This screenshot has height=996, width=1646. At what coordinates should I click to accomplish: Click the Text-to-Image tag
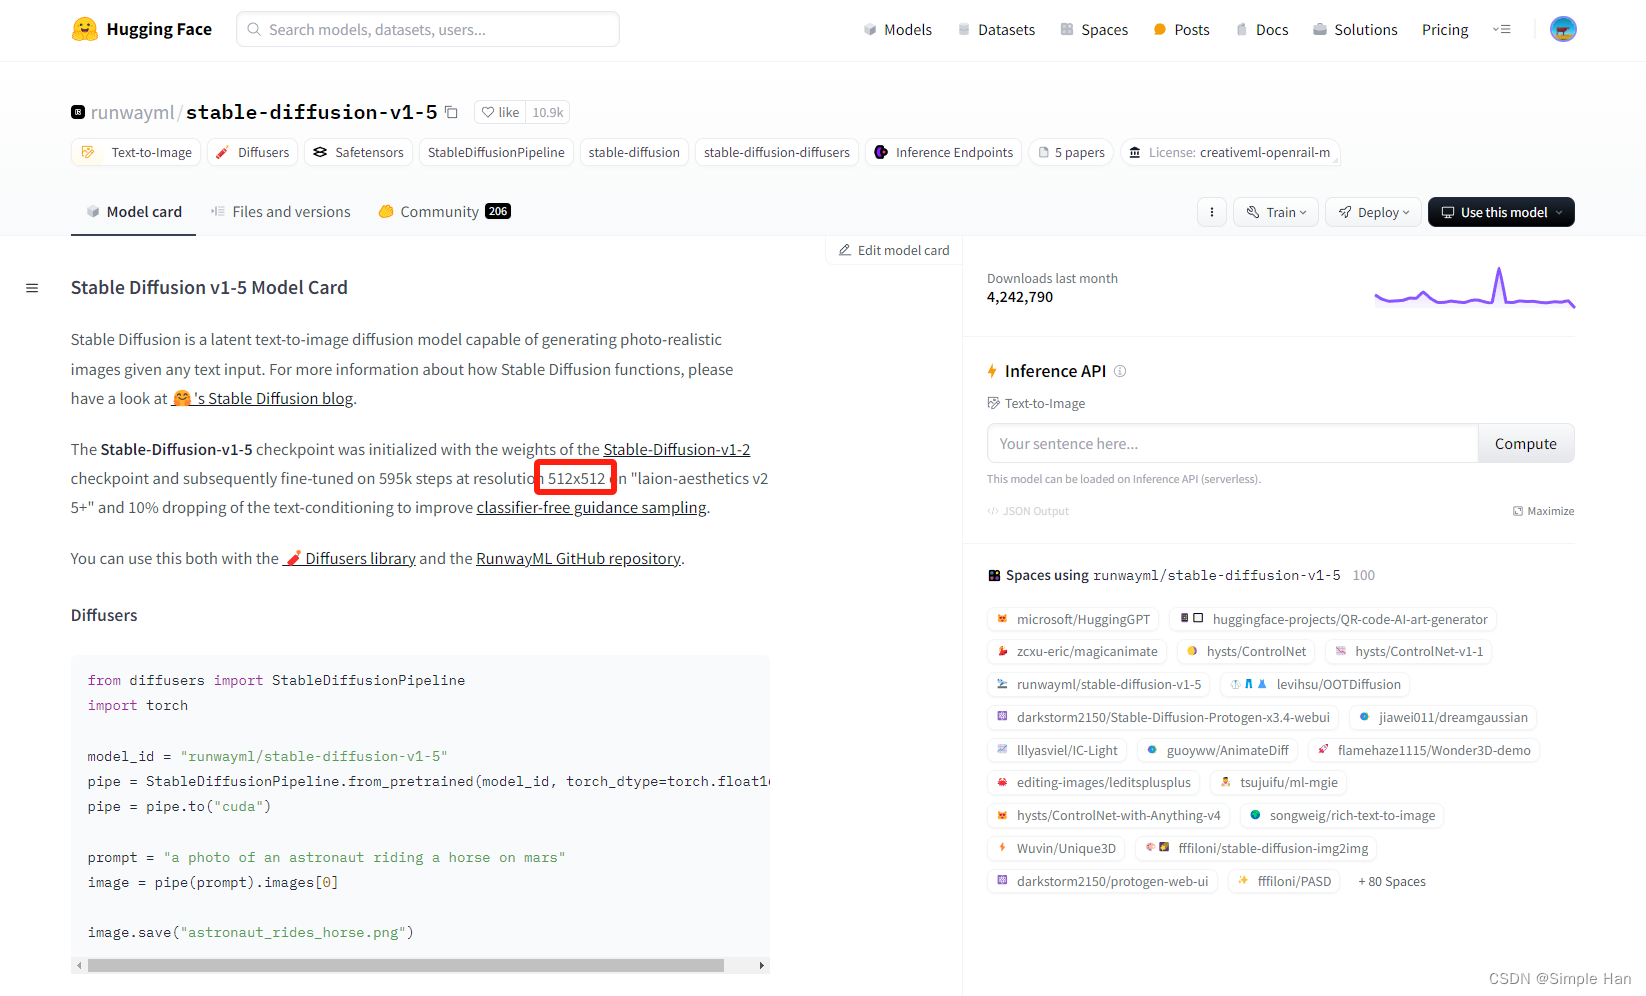(136, 152)
